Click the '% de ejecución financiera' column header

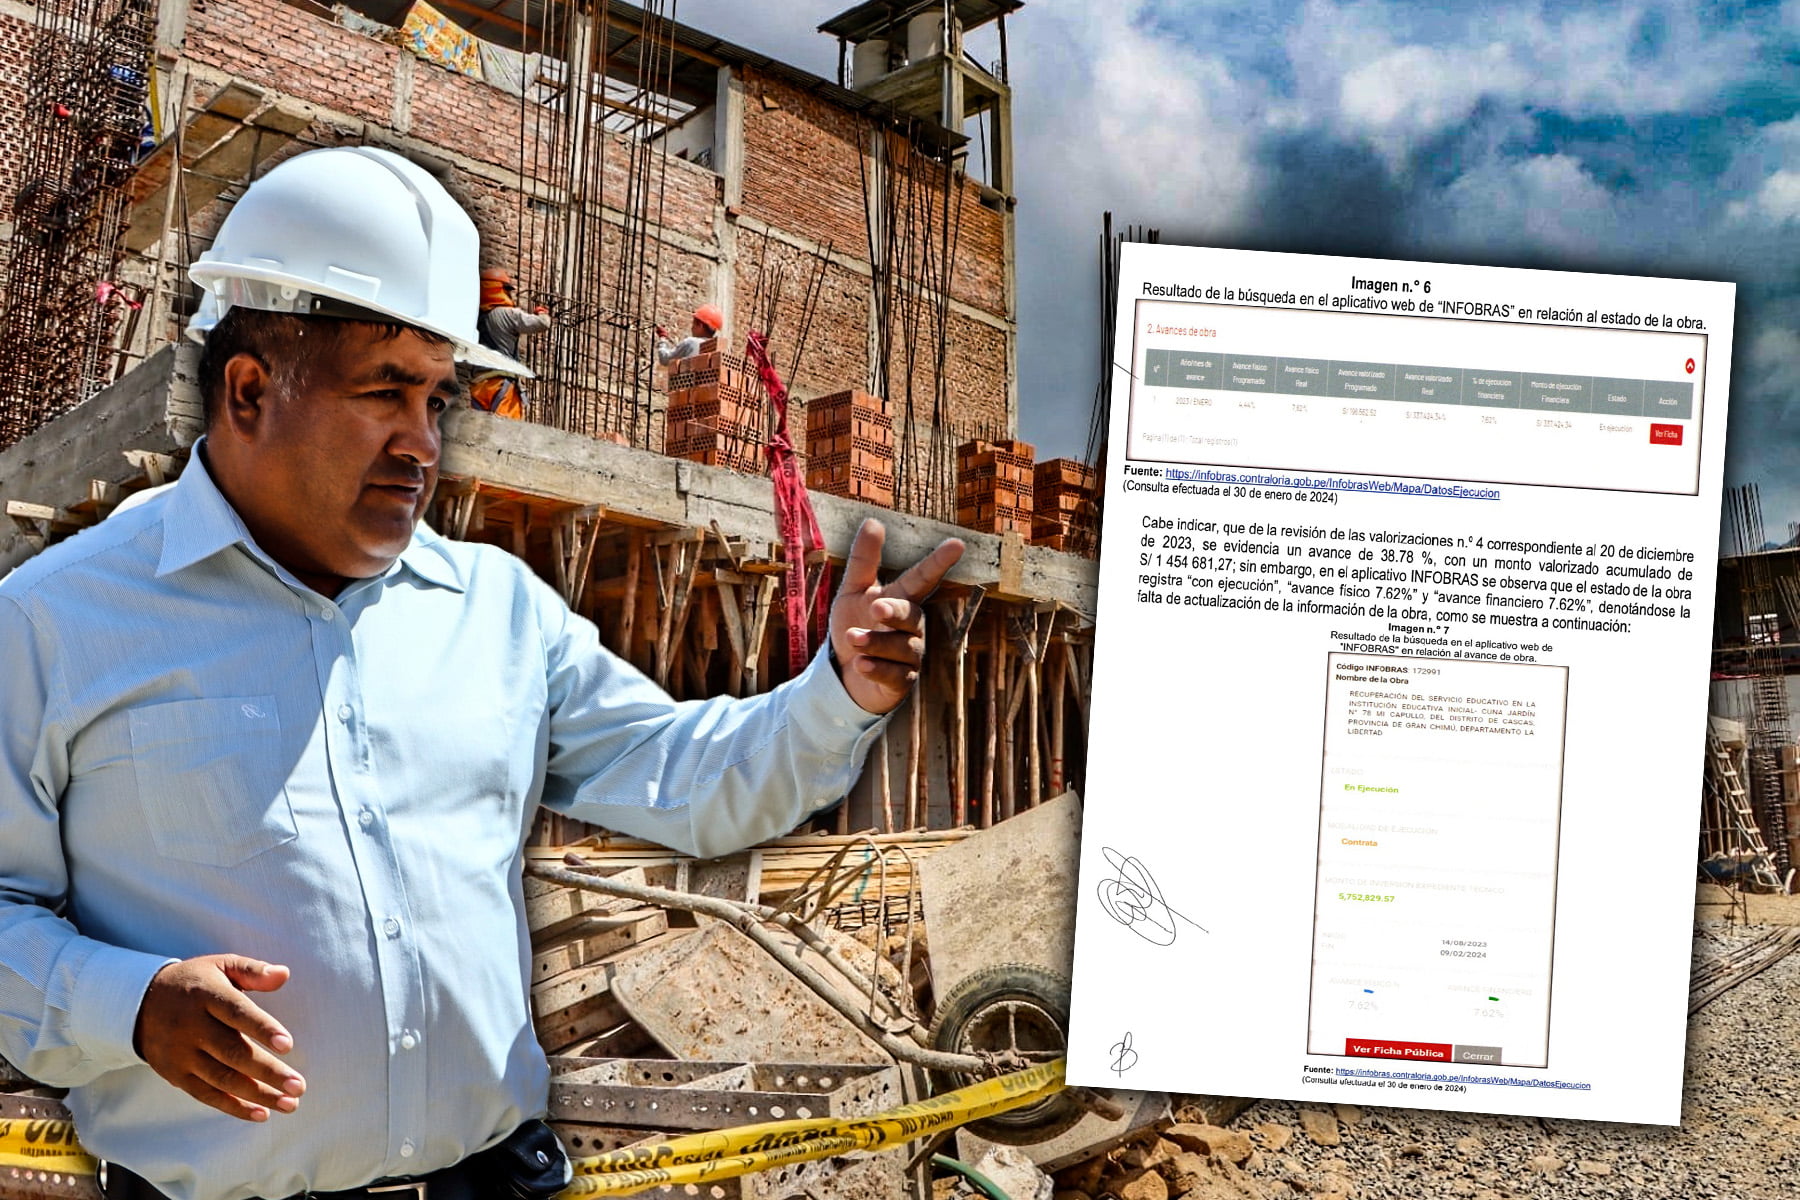(x=1491, y=388)
